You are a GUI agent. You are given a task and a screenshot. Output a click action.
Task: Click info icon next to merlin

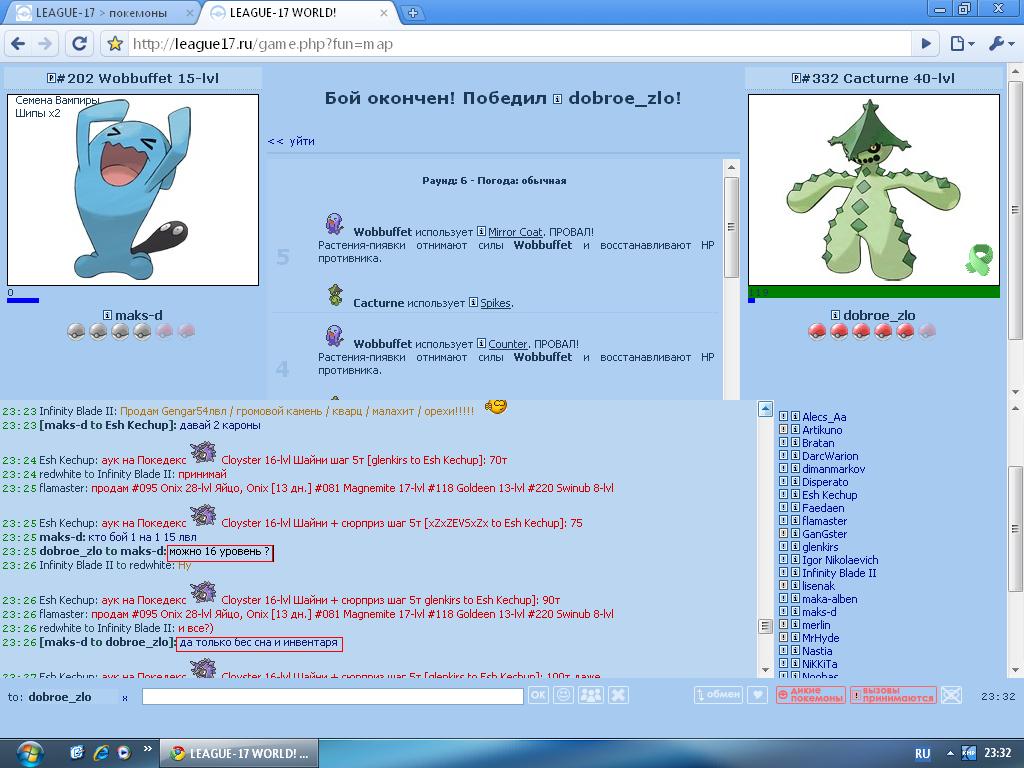click(795, 625)
